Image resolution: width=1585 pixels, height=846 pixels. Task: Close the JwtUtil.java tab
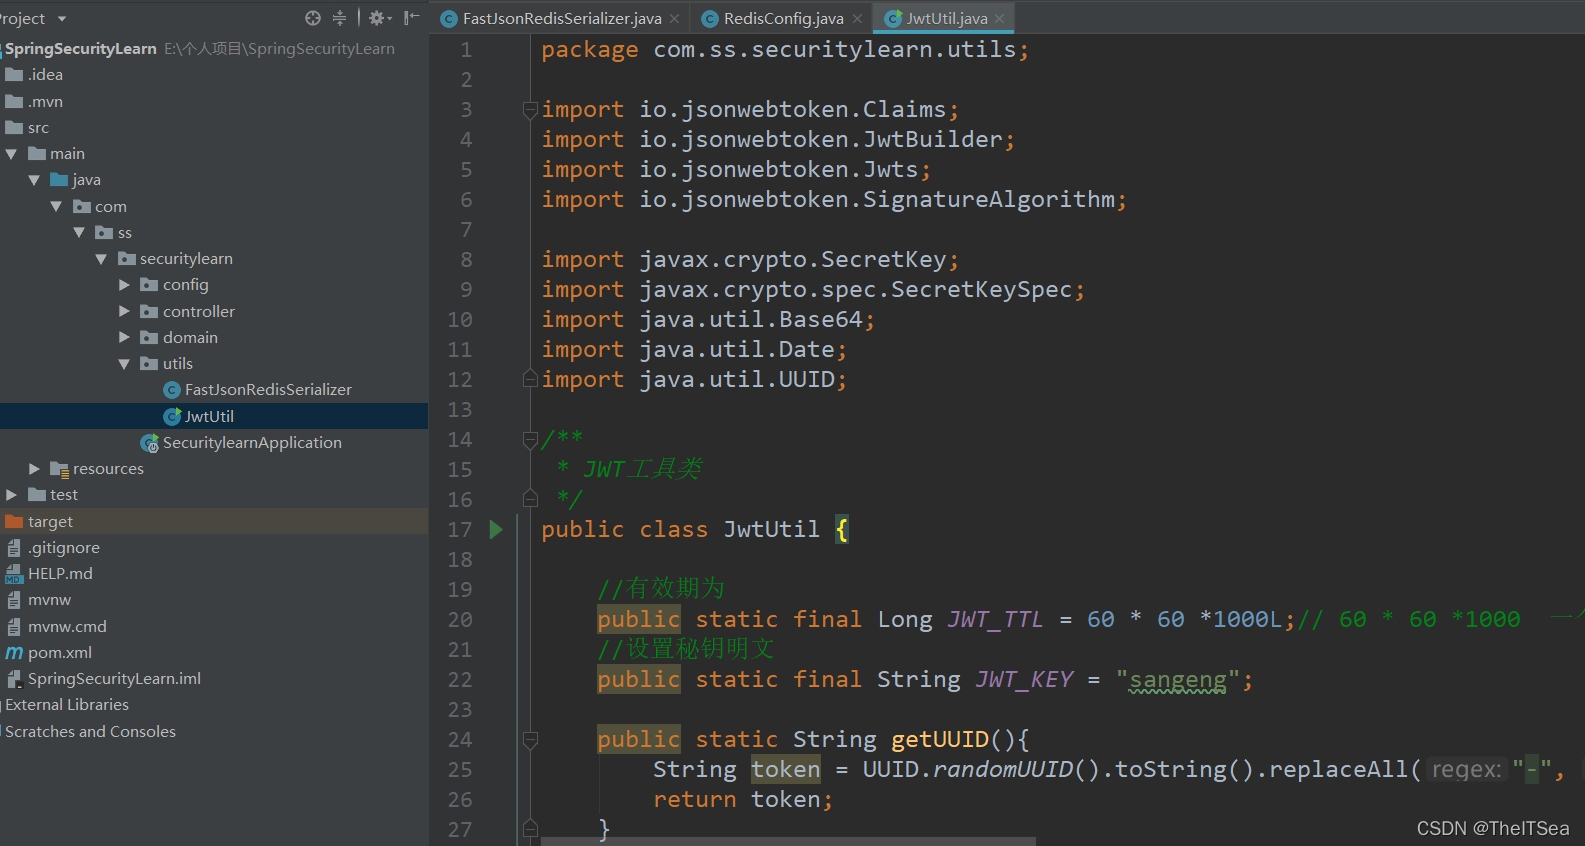click(999, 19)
